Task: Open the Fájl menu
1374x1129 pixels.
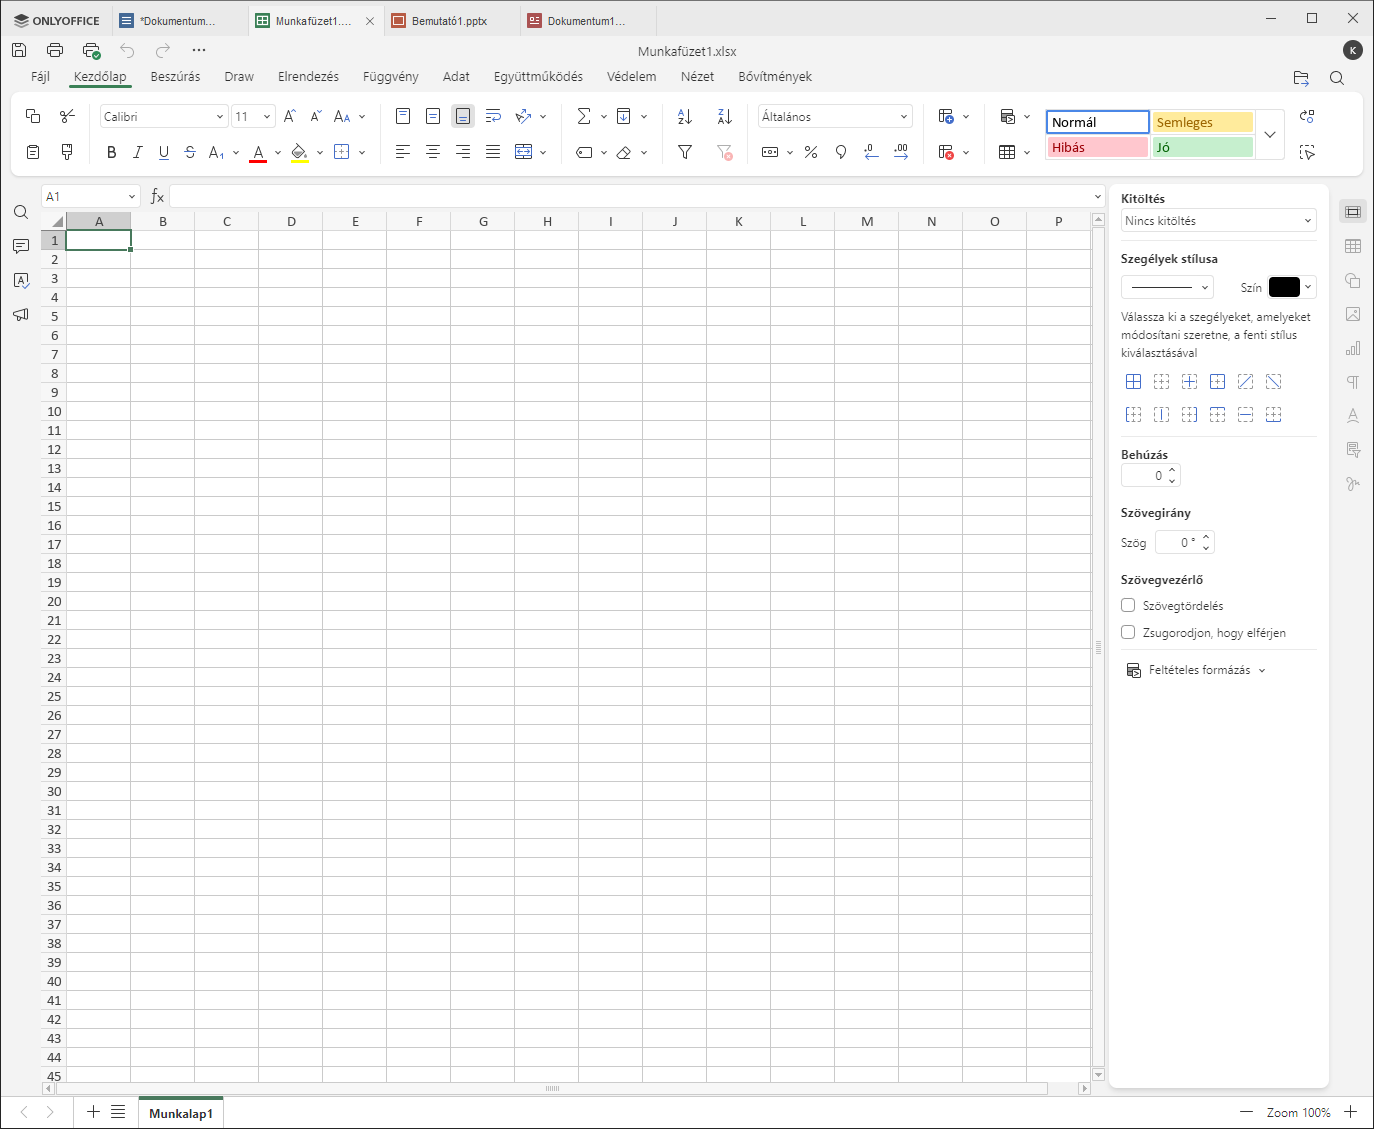Action: (40, 76)
